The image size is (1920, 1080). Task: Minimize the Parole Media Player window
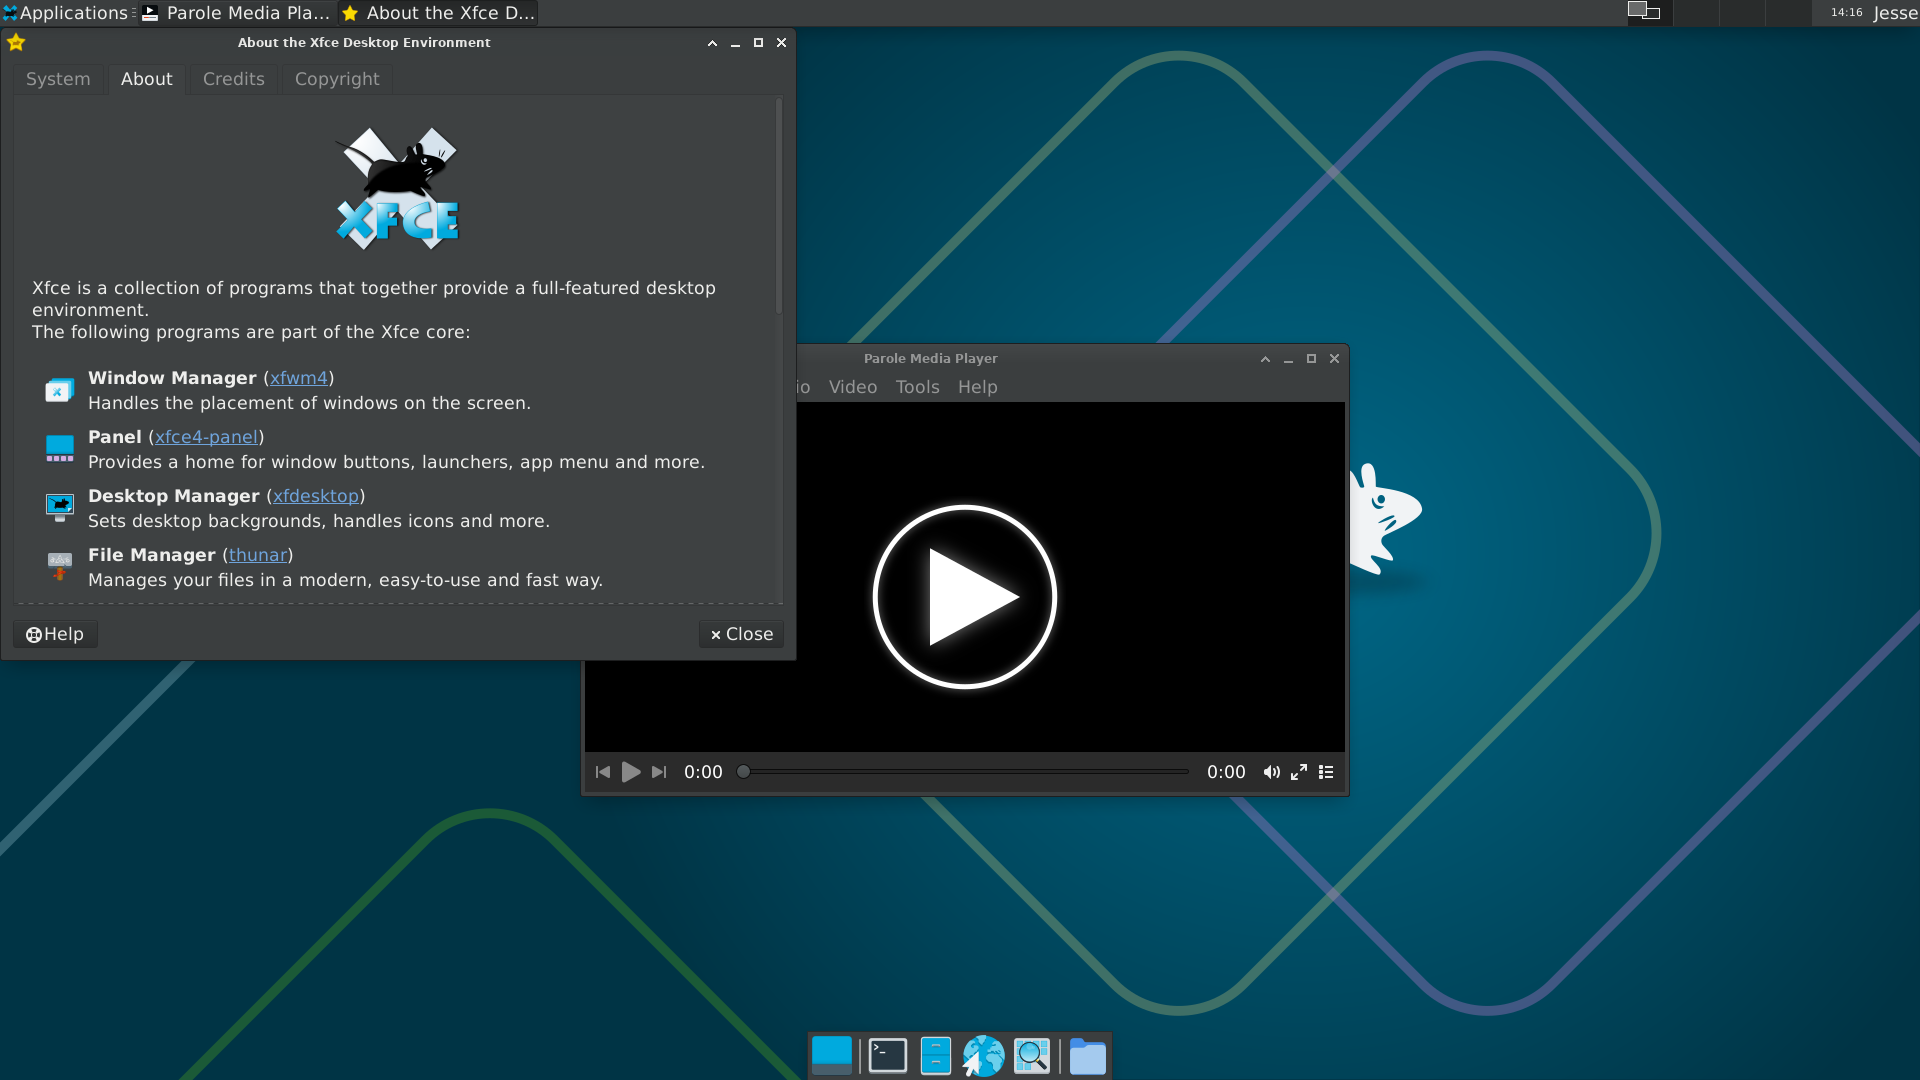[1288, 359]
